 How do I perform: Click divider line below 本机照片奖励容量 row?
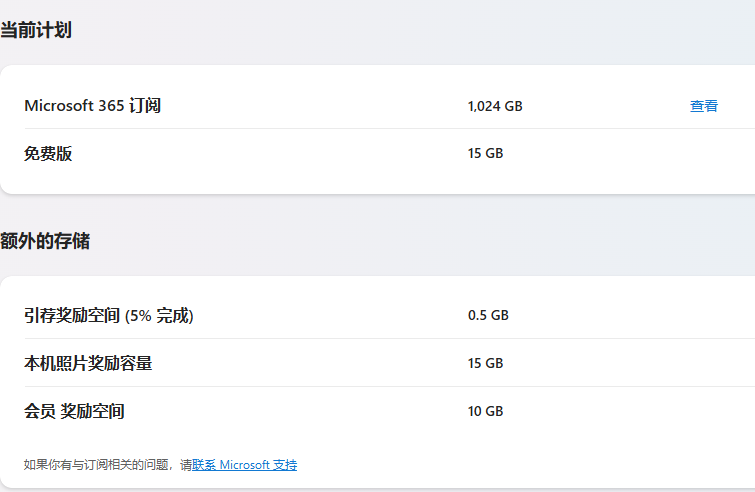point(390,386)
